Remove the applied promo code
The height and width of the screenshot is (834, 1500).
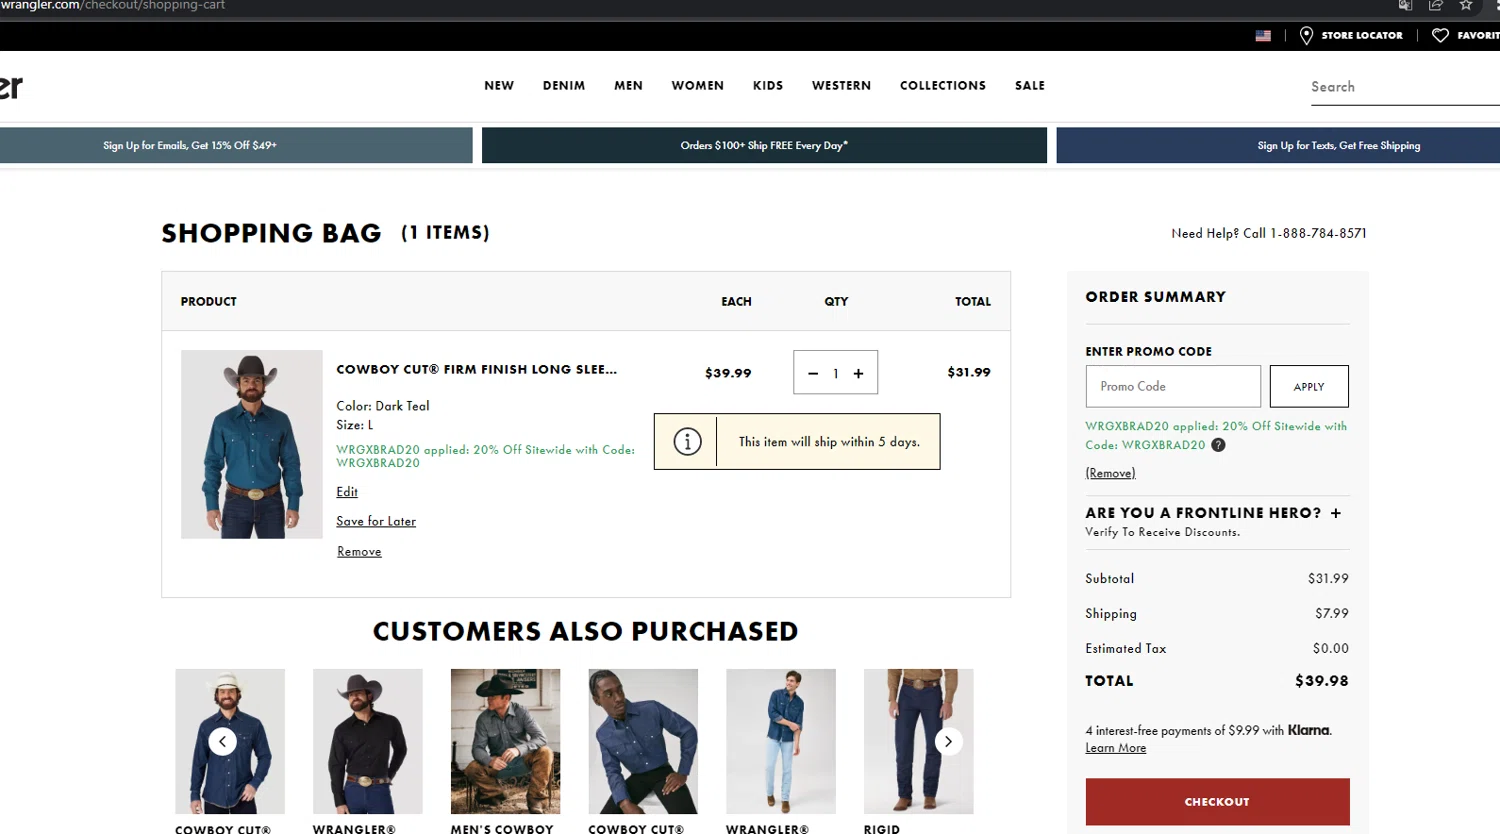pos(1110,473)
